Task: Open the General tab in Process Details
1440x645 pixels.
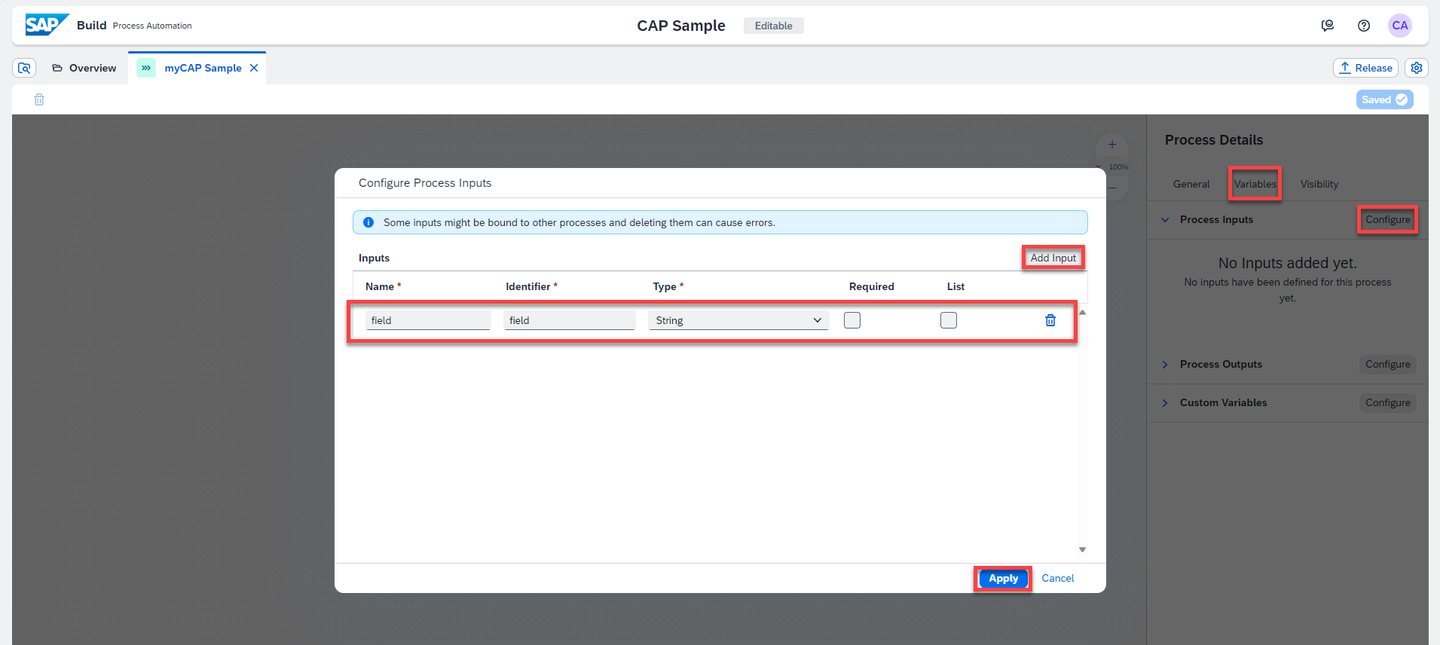Action: (x=1191, y=184)
